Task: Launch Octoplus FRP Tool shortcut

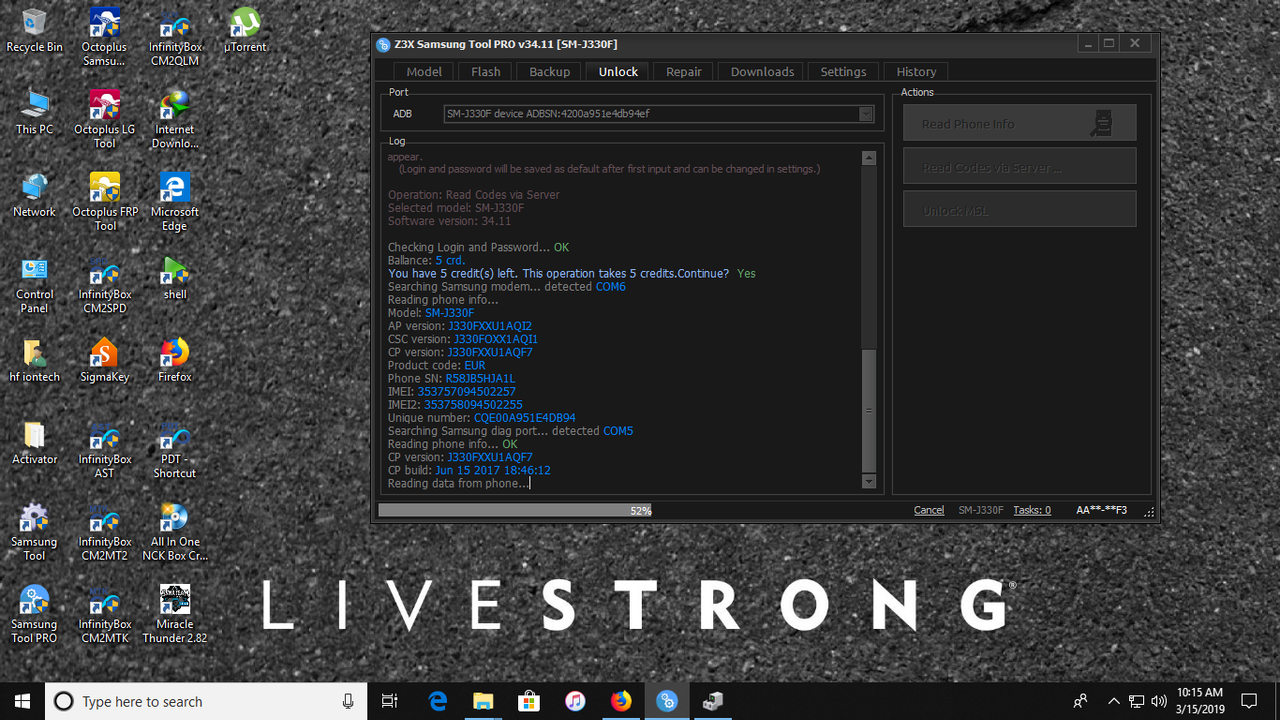Action: coord(104,201)
